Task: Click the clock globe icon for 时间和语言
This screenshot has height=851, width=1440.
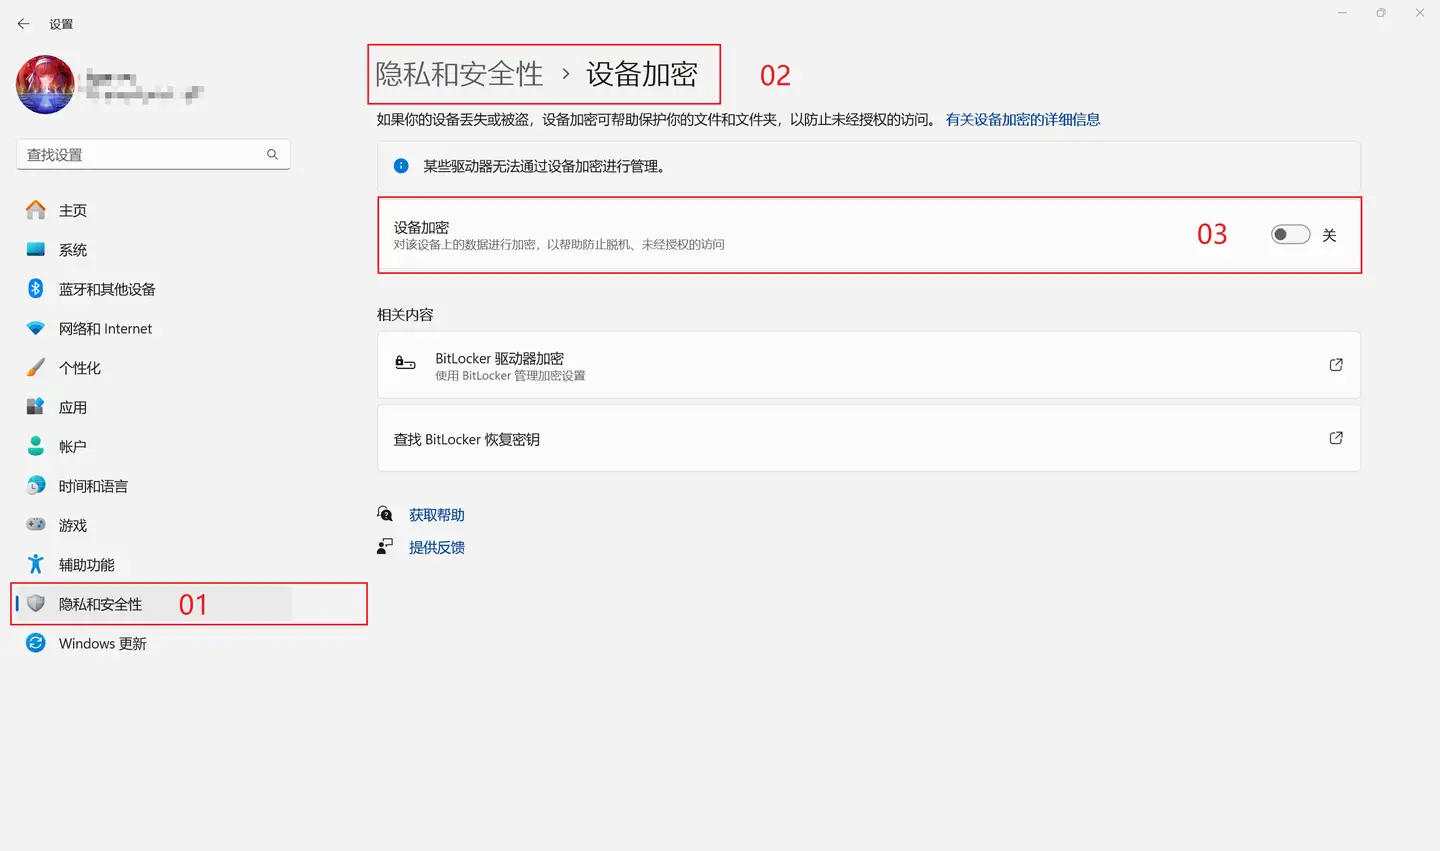Action: 36,486
